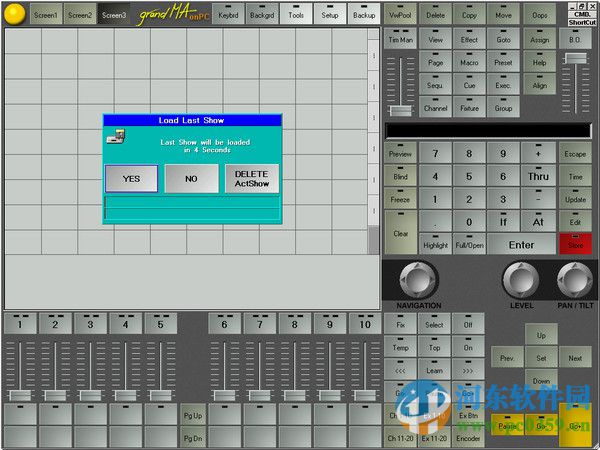Select the Fixture key
This screenshot has height=450, width=600.
[x=470, y=107]
